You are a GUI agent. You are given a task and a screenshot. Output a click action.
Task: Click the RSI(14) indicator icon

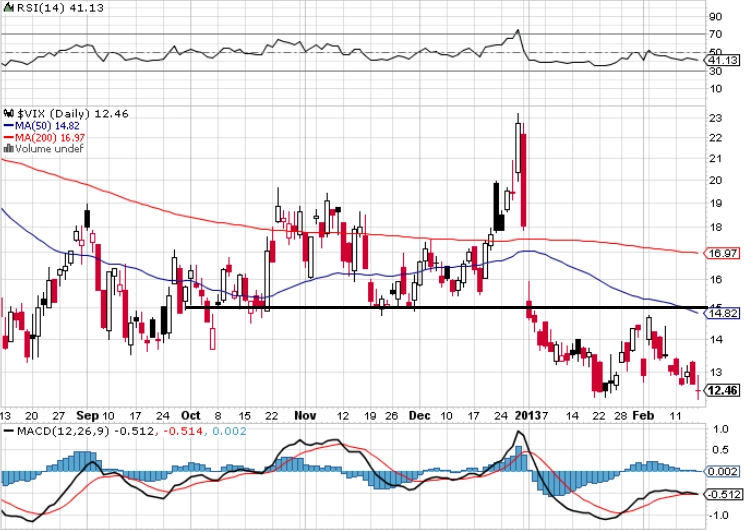[x=9, y=8]
